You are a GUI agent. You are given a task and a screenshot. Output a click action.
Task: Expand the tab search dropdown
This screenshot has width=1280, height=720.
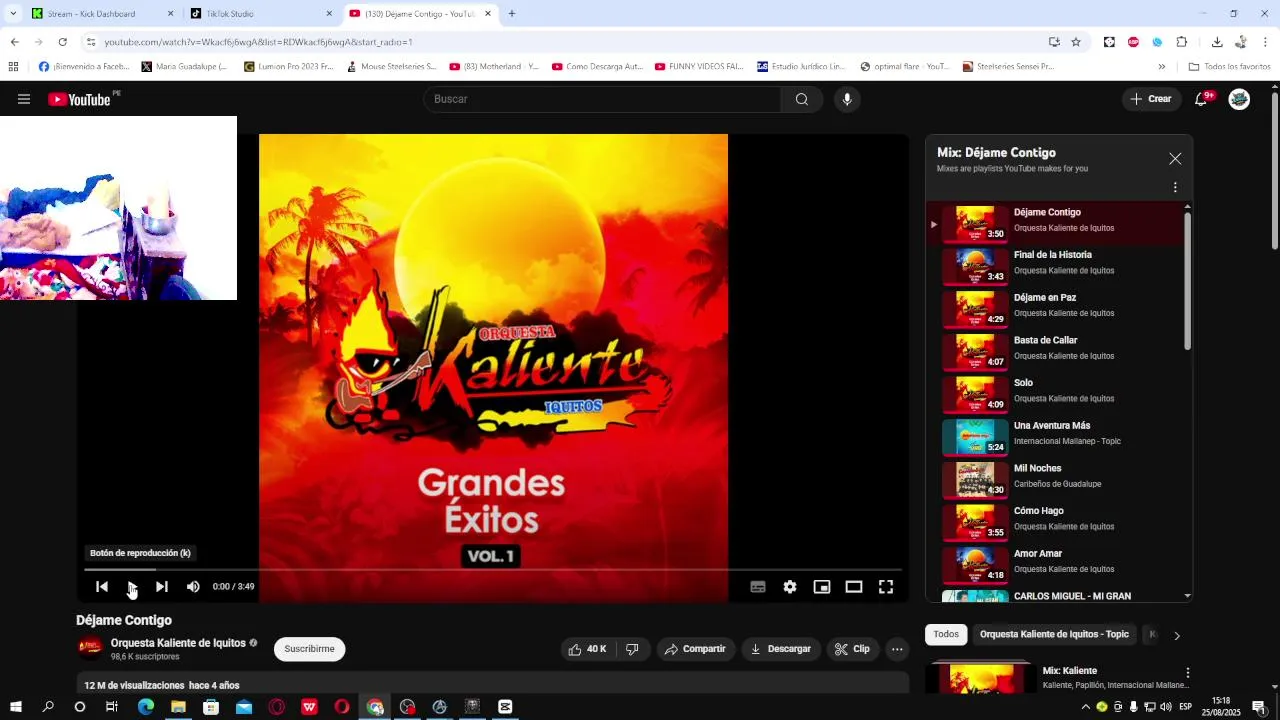[13, 14]
